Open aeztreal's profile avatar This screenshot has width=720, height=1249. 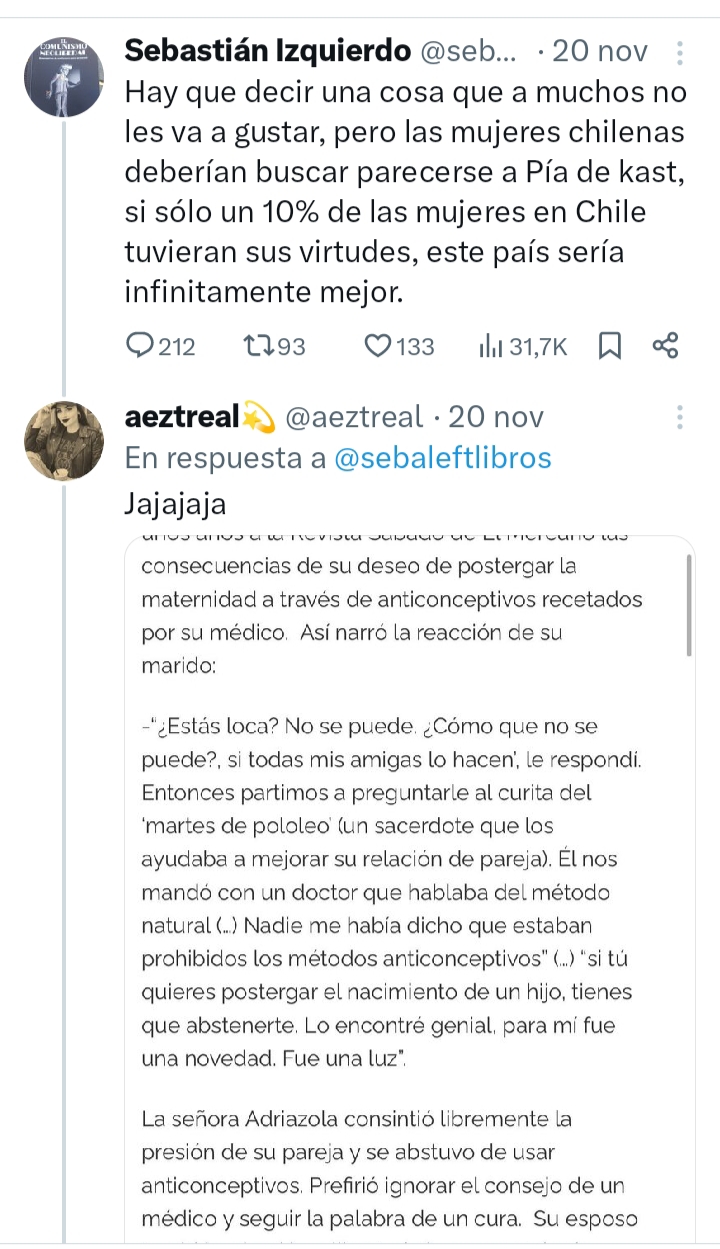point(64,441)
